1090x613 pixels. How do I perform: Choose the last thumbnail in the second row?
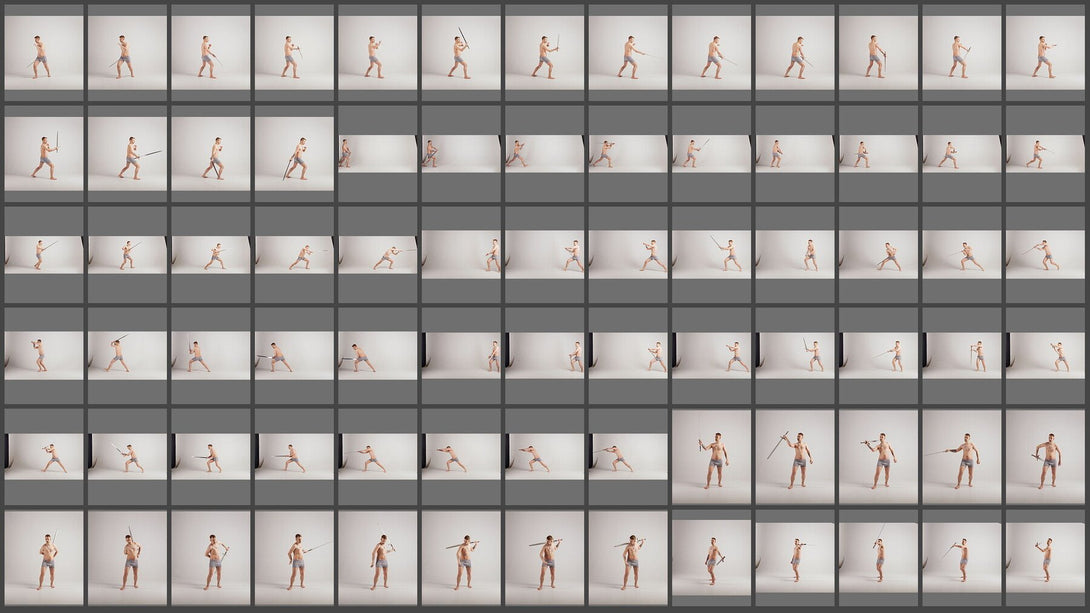click(1045, 154)
